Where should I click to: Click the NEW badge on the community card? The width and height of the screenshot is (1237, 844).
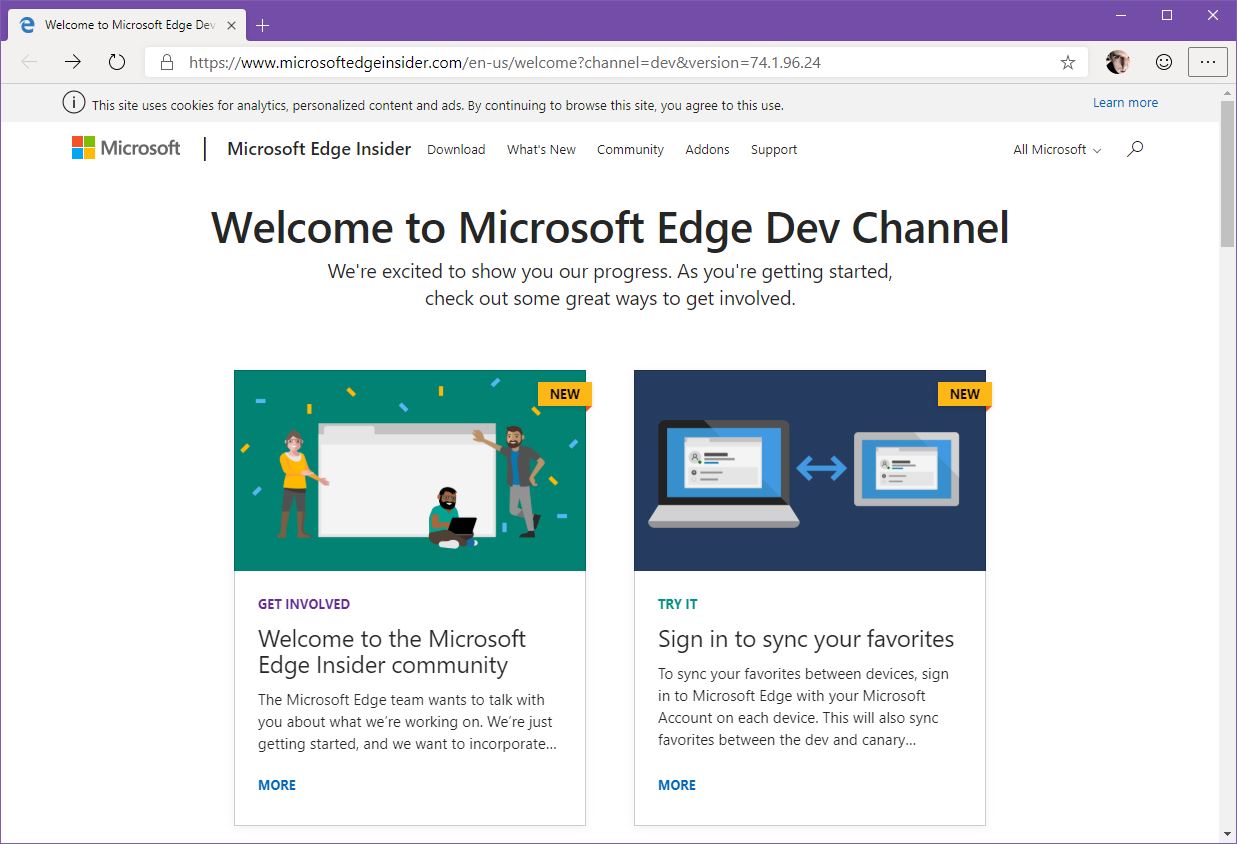tap(565, 394)
